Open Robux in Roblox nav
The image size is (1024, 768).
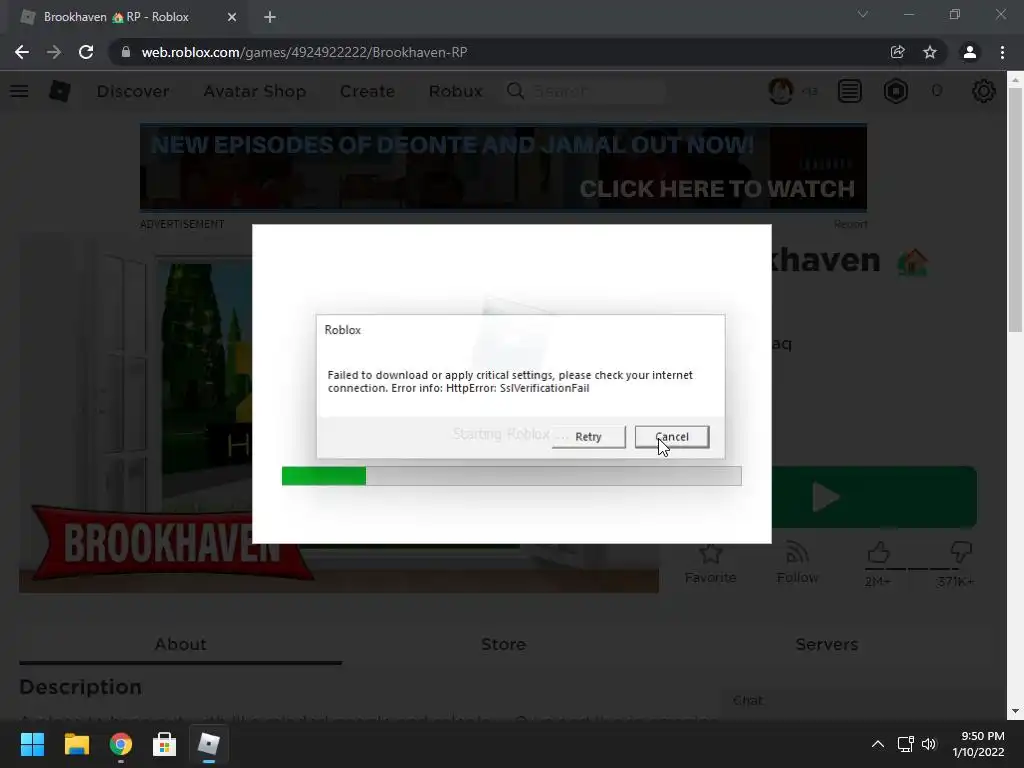[455, 91]
